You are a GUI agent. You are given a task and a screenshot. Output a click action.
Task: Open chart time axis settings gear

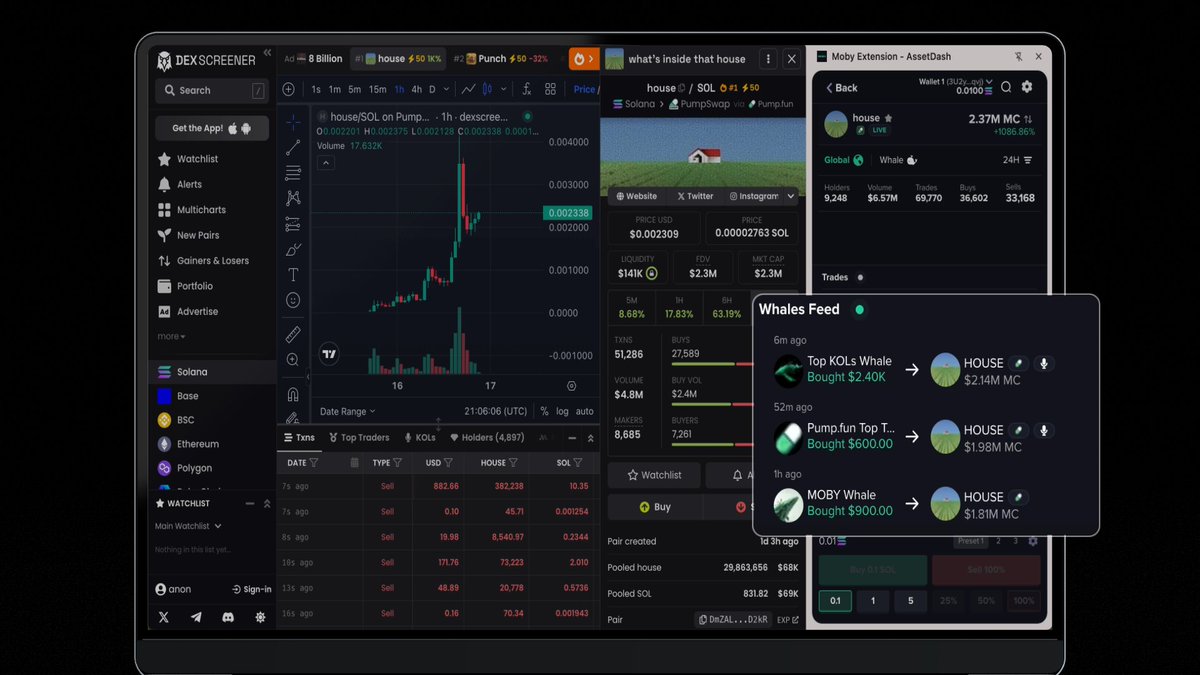click(571, 386)
